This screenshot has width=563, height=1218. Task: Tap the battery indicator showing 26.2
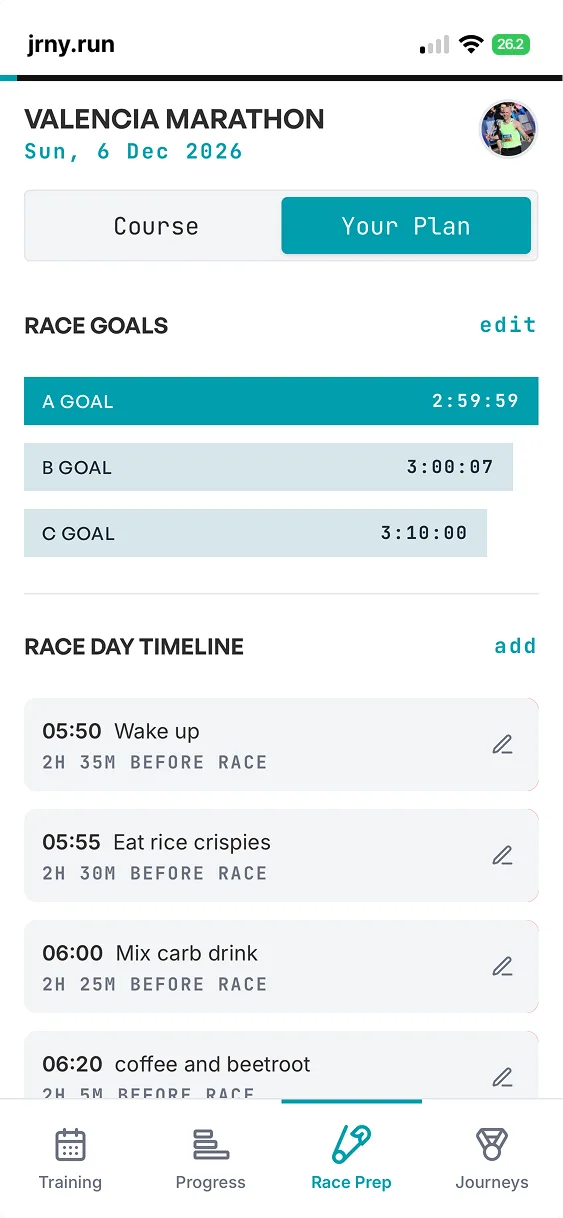point(511,45)
